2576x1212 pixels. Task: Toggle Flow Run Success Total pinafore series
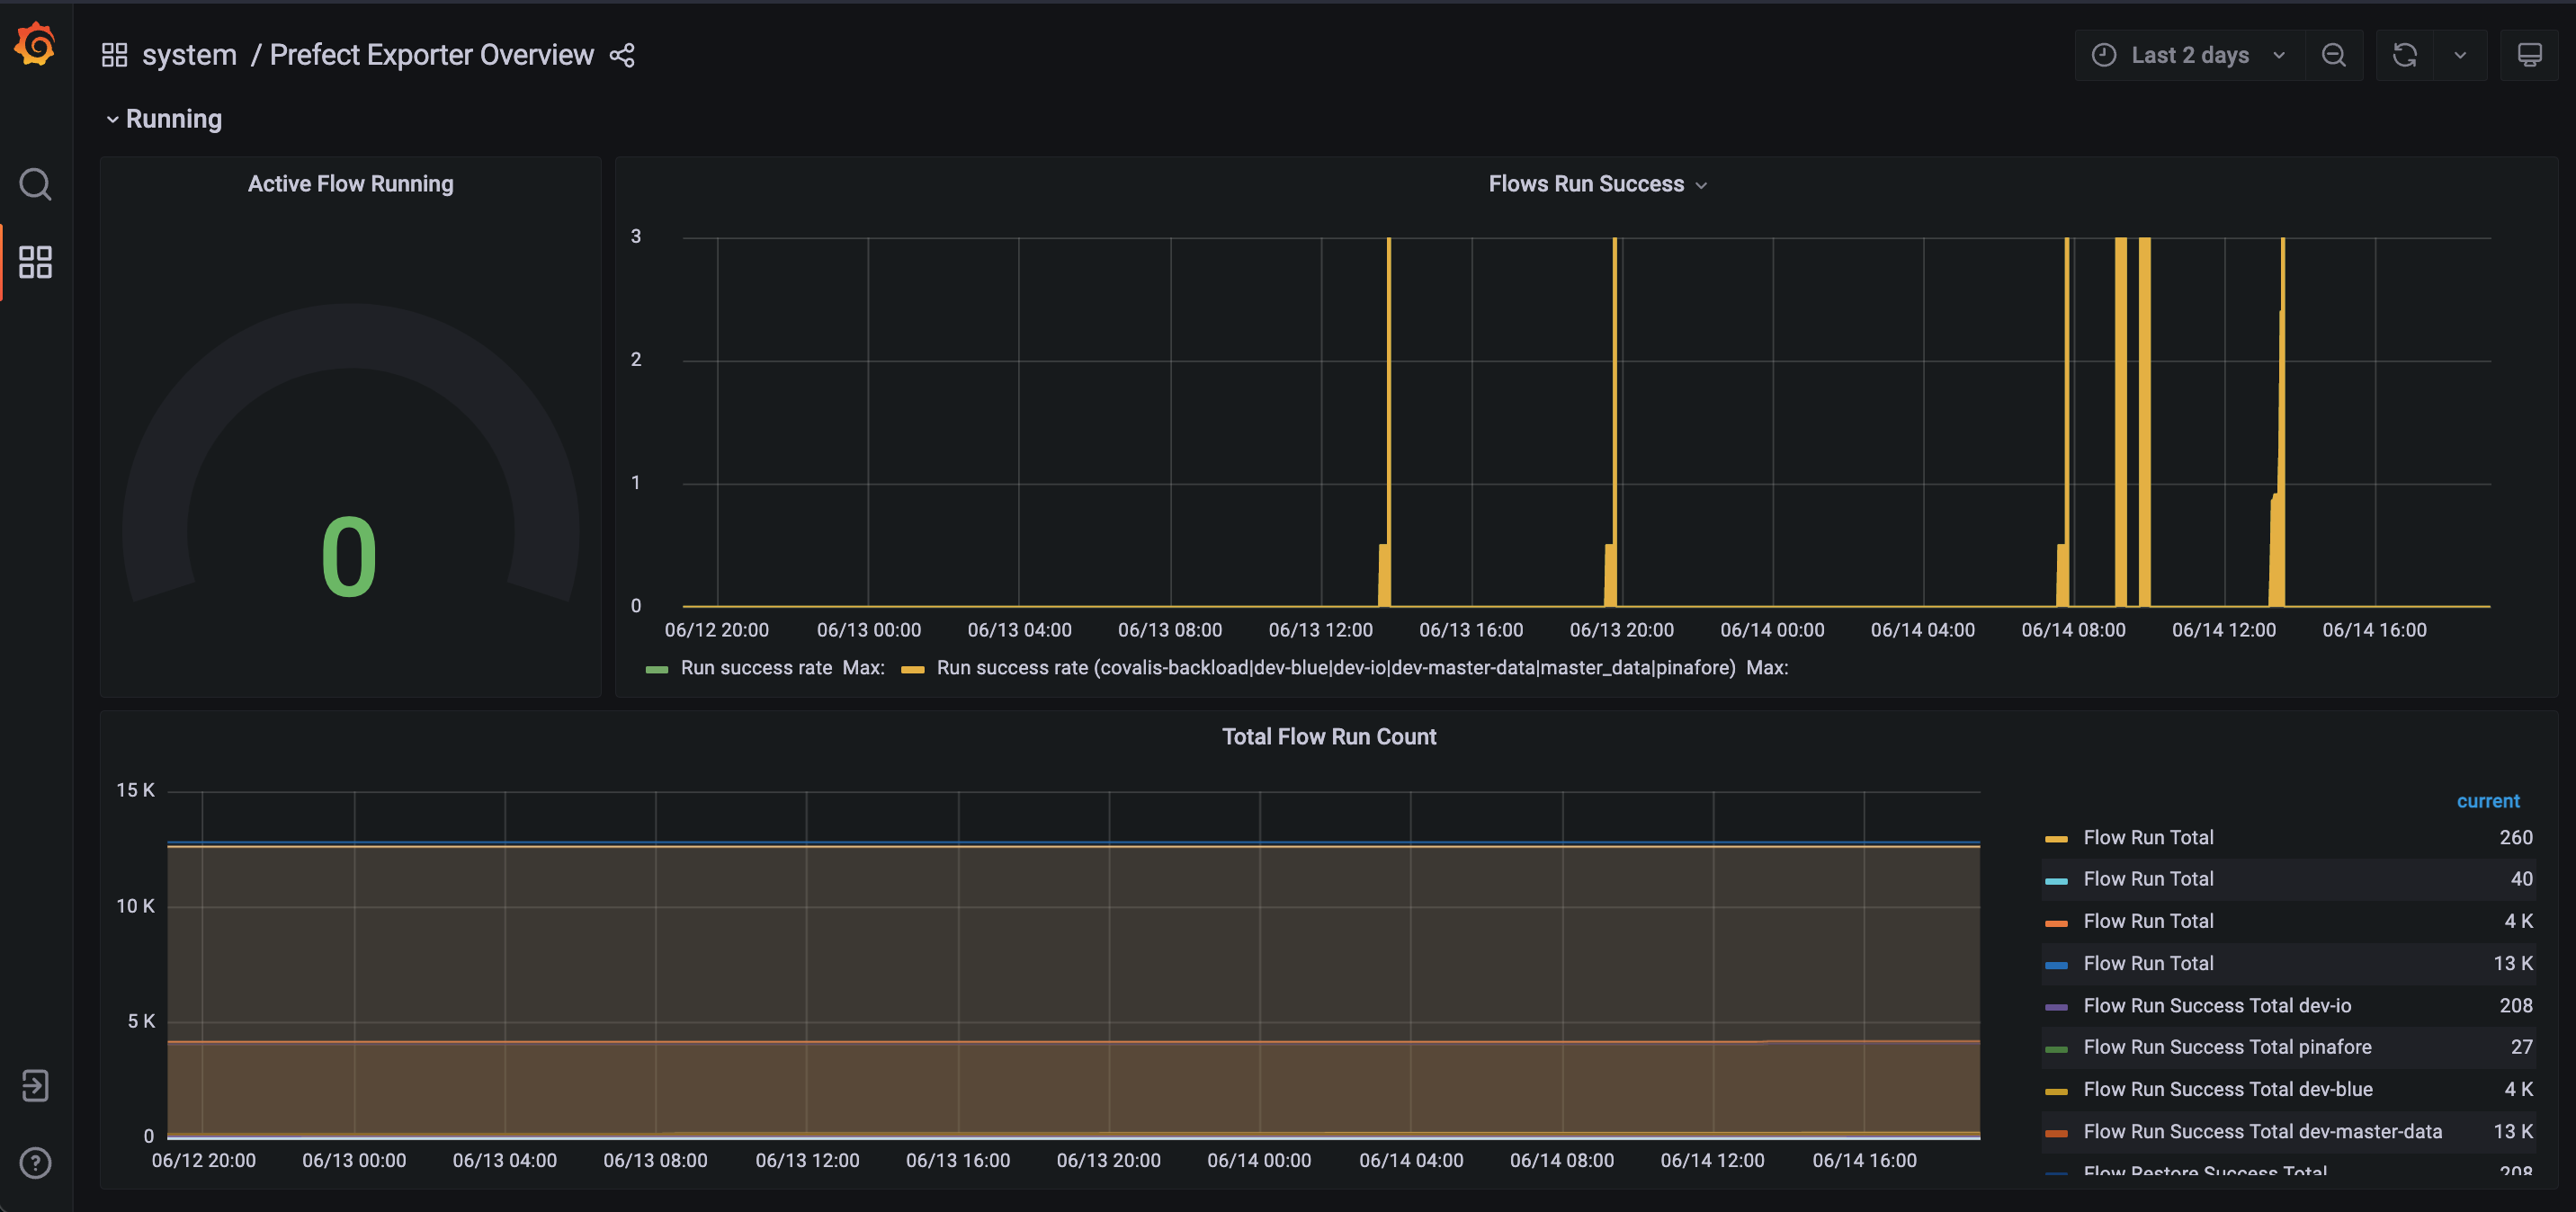pos(2226,1047)
